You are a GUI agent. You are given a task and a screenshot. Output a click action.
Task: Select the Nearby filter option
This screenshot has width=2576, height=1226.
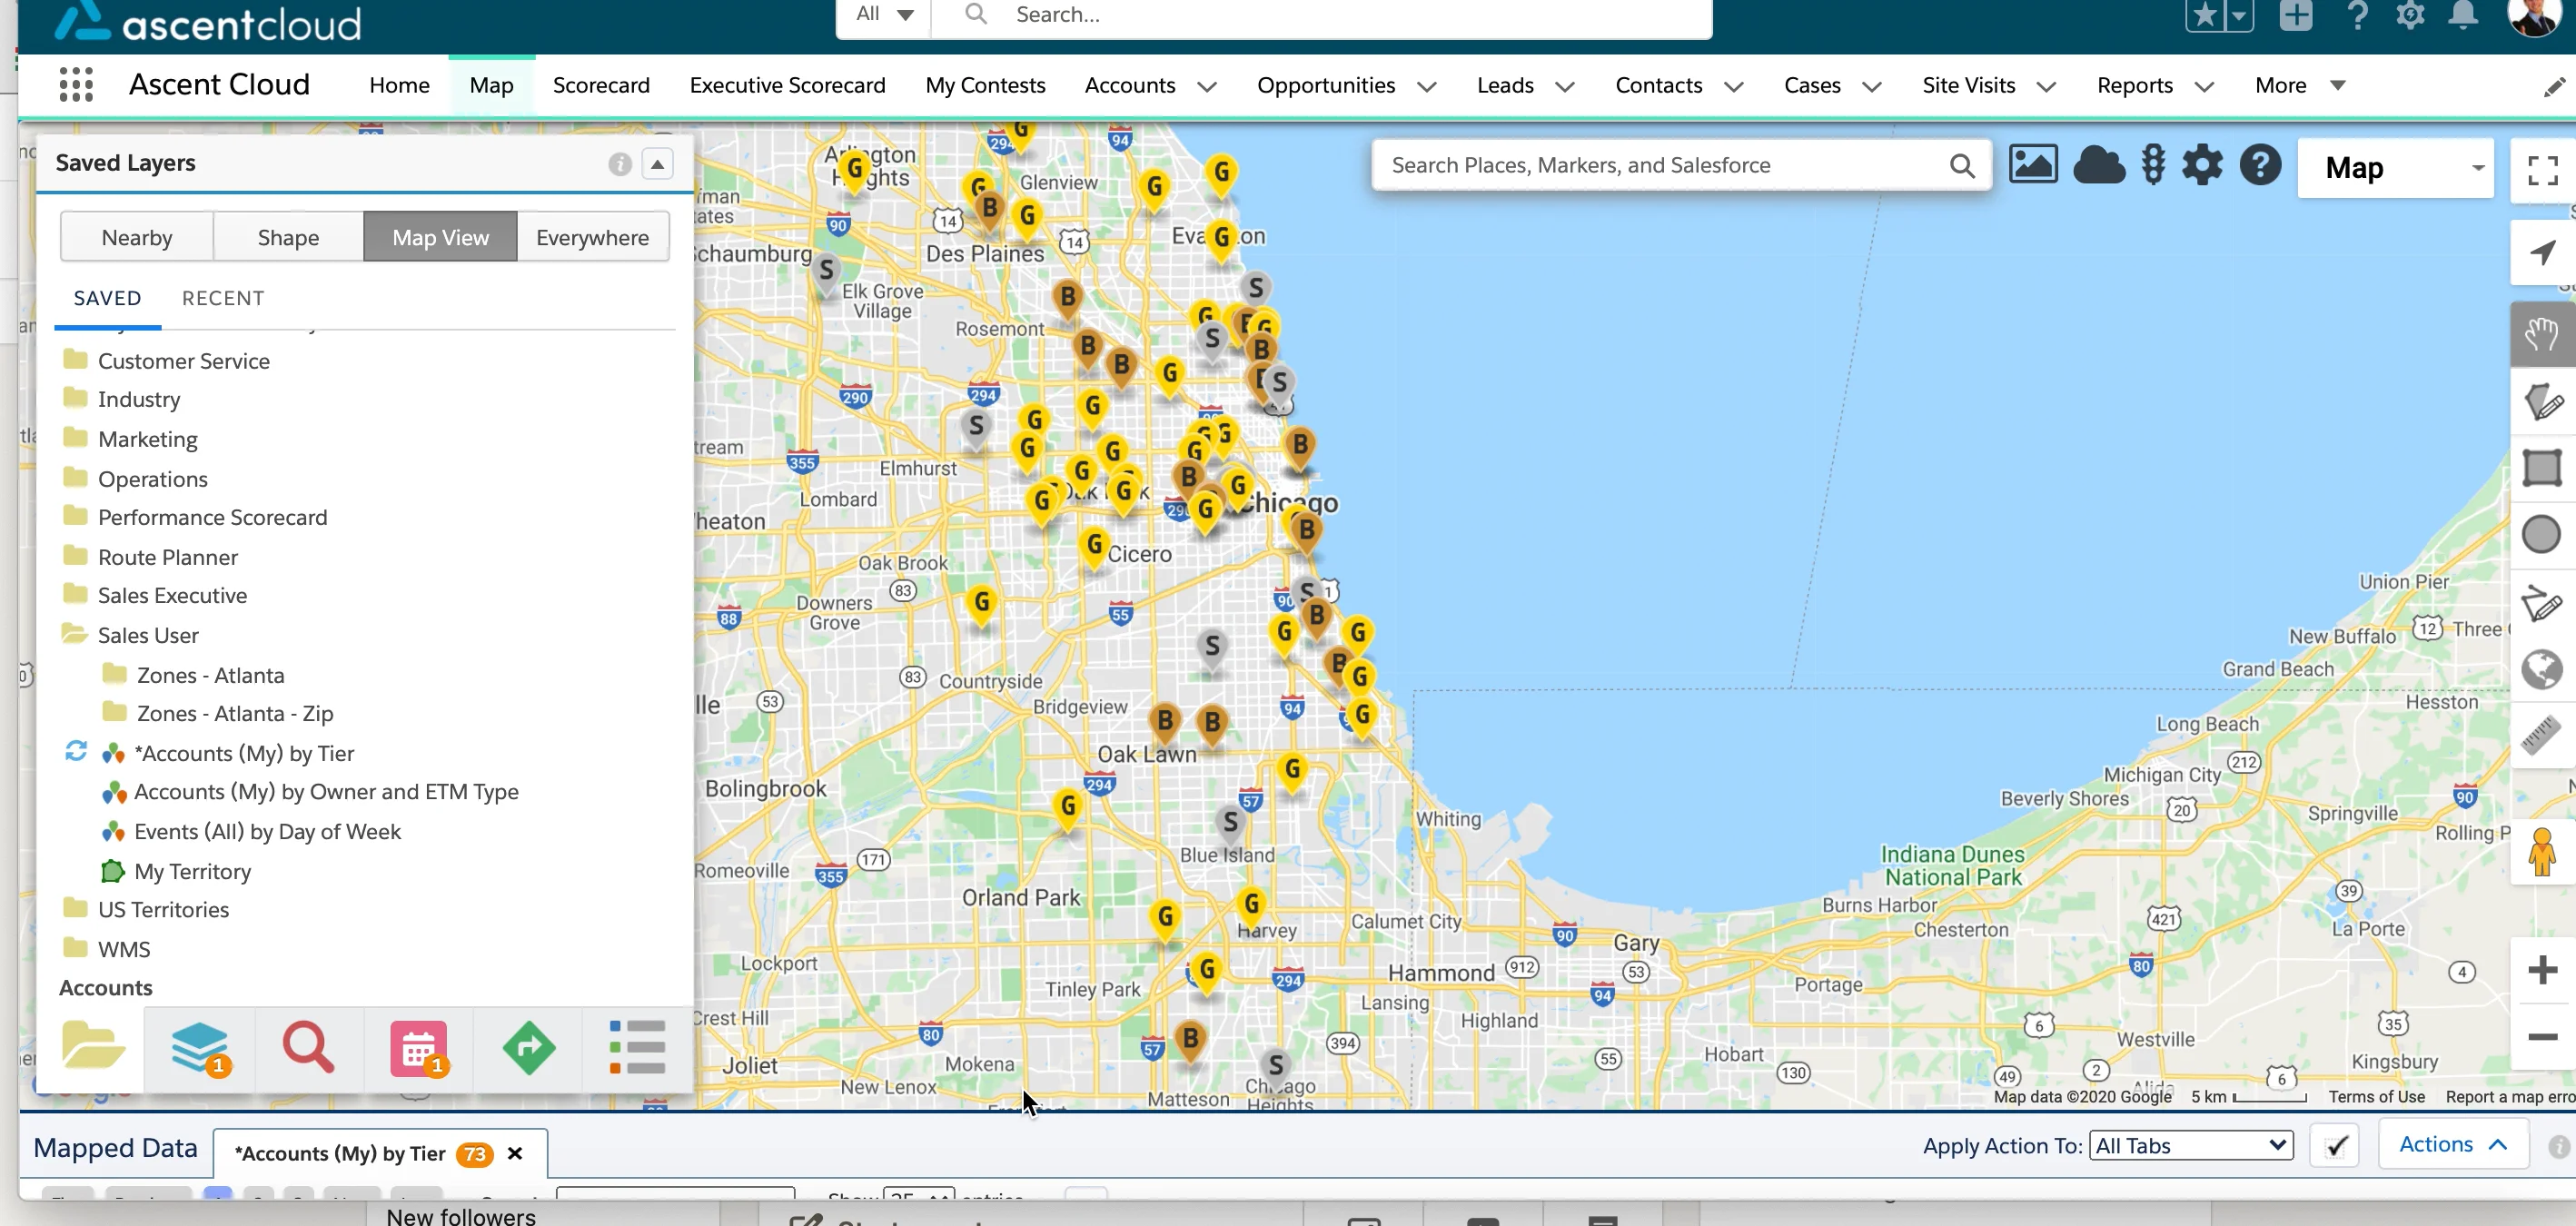[x=137, y=237]
